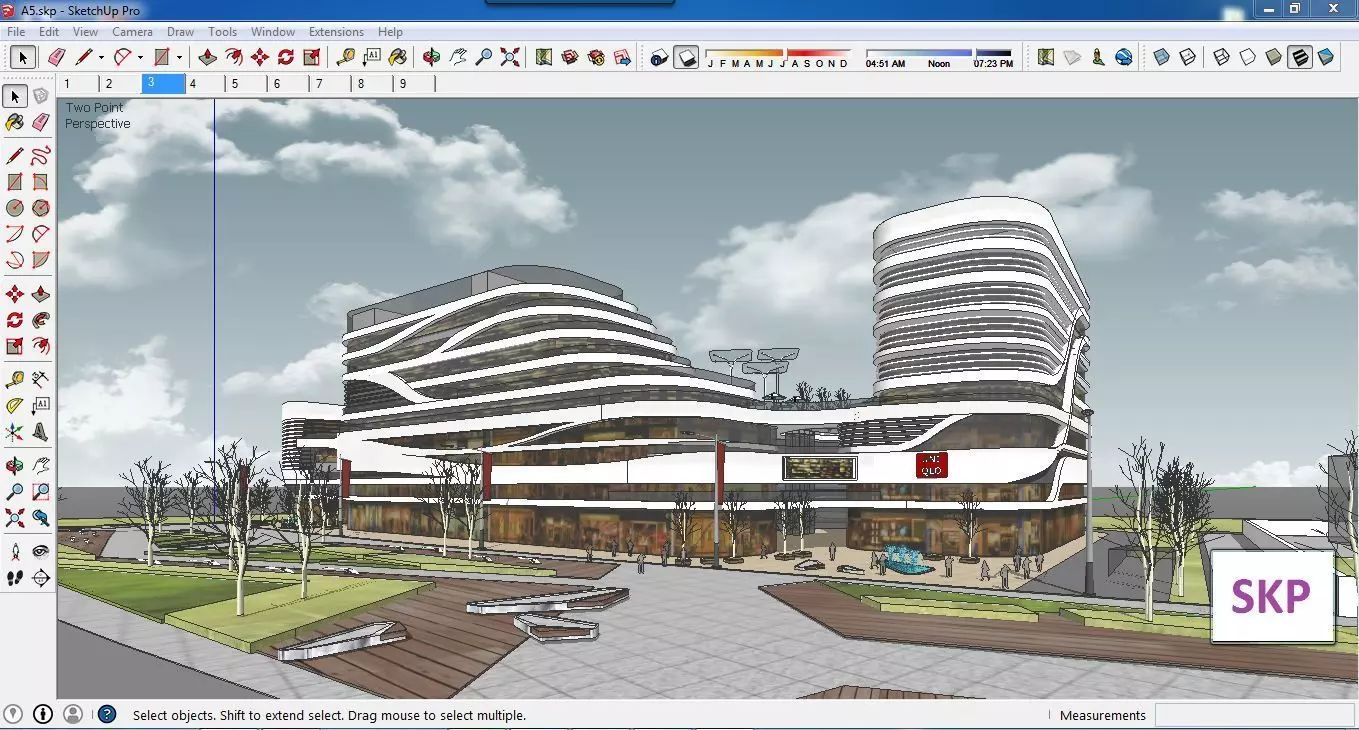Click Preview in Google Earth globe icon
The height and width of the screenshot is (730, 1359).
pos(1124,57)
